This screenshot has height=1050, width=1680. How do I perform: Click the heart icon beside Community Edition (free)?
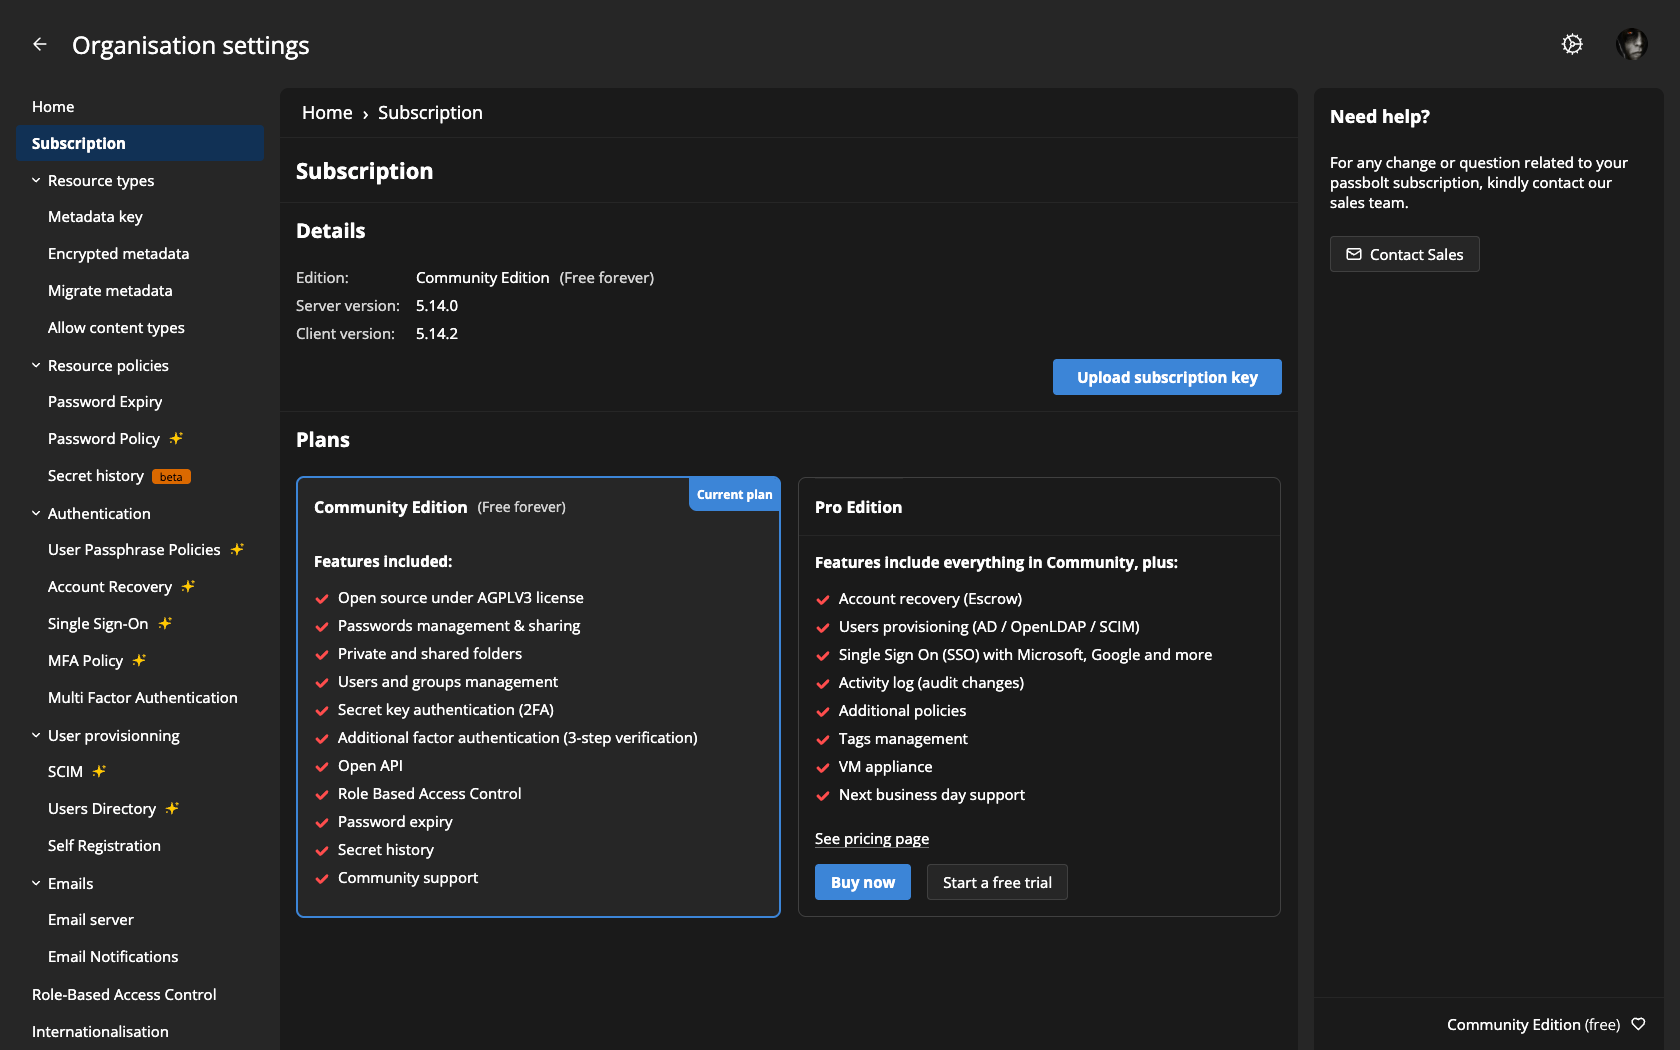[x=1638, y=1024]
